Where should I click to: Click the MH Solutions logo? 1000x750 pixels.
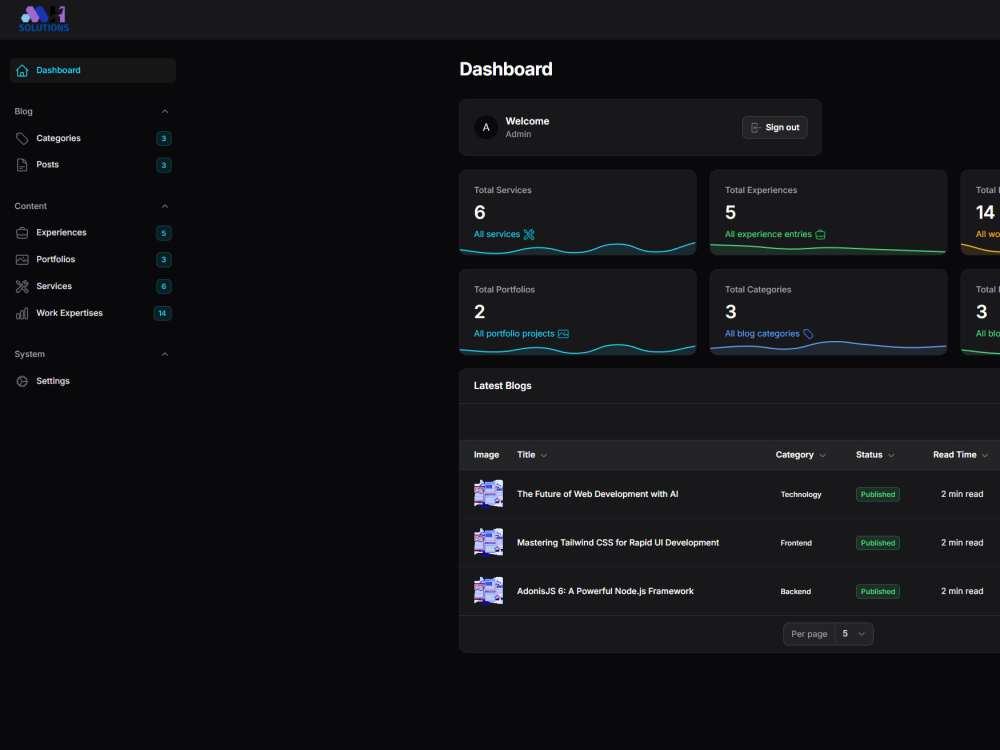click(43, 19)
